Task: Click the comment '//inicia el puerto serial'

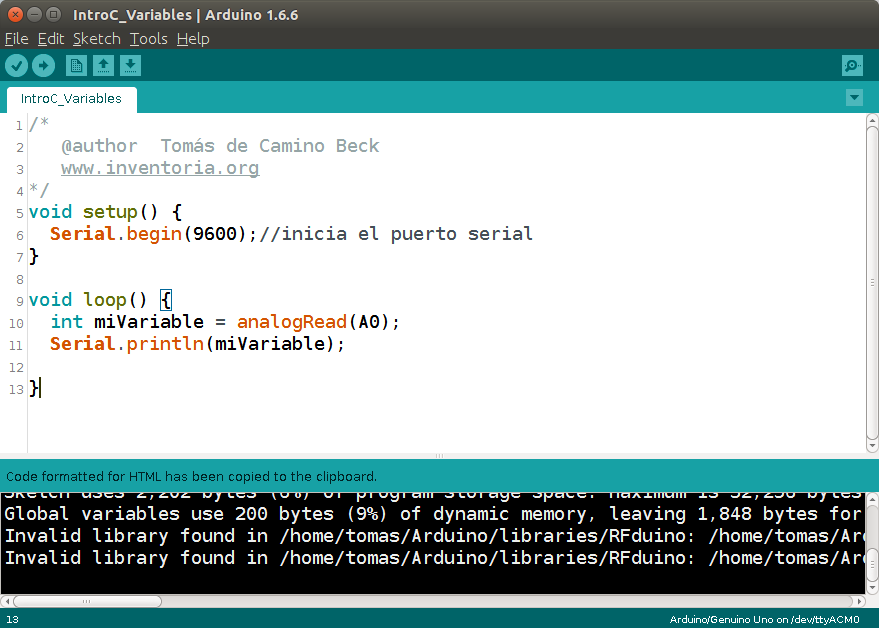Action: 396,234
